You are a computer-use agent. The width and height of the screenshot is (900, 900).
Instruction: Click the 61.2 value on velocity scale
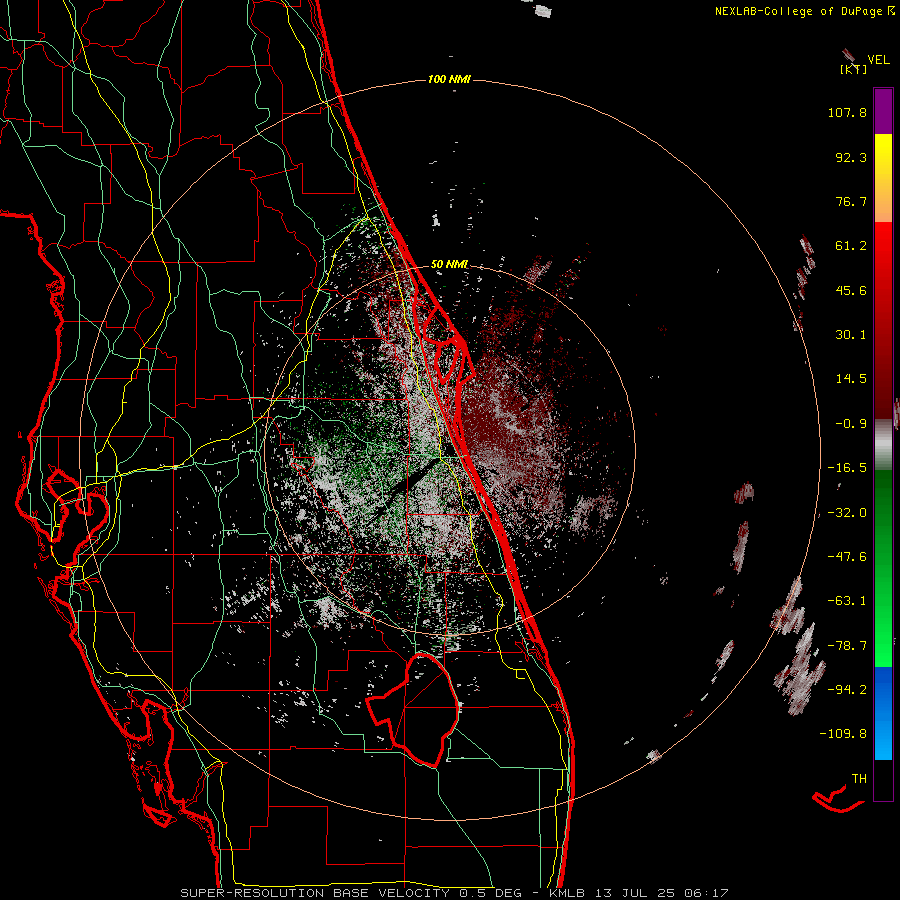pyautogui.click(x=851, y=246)
